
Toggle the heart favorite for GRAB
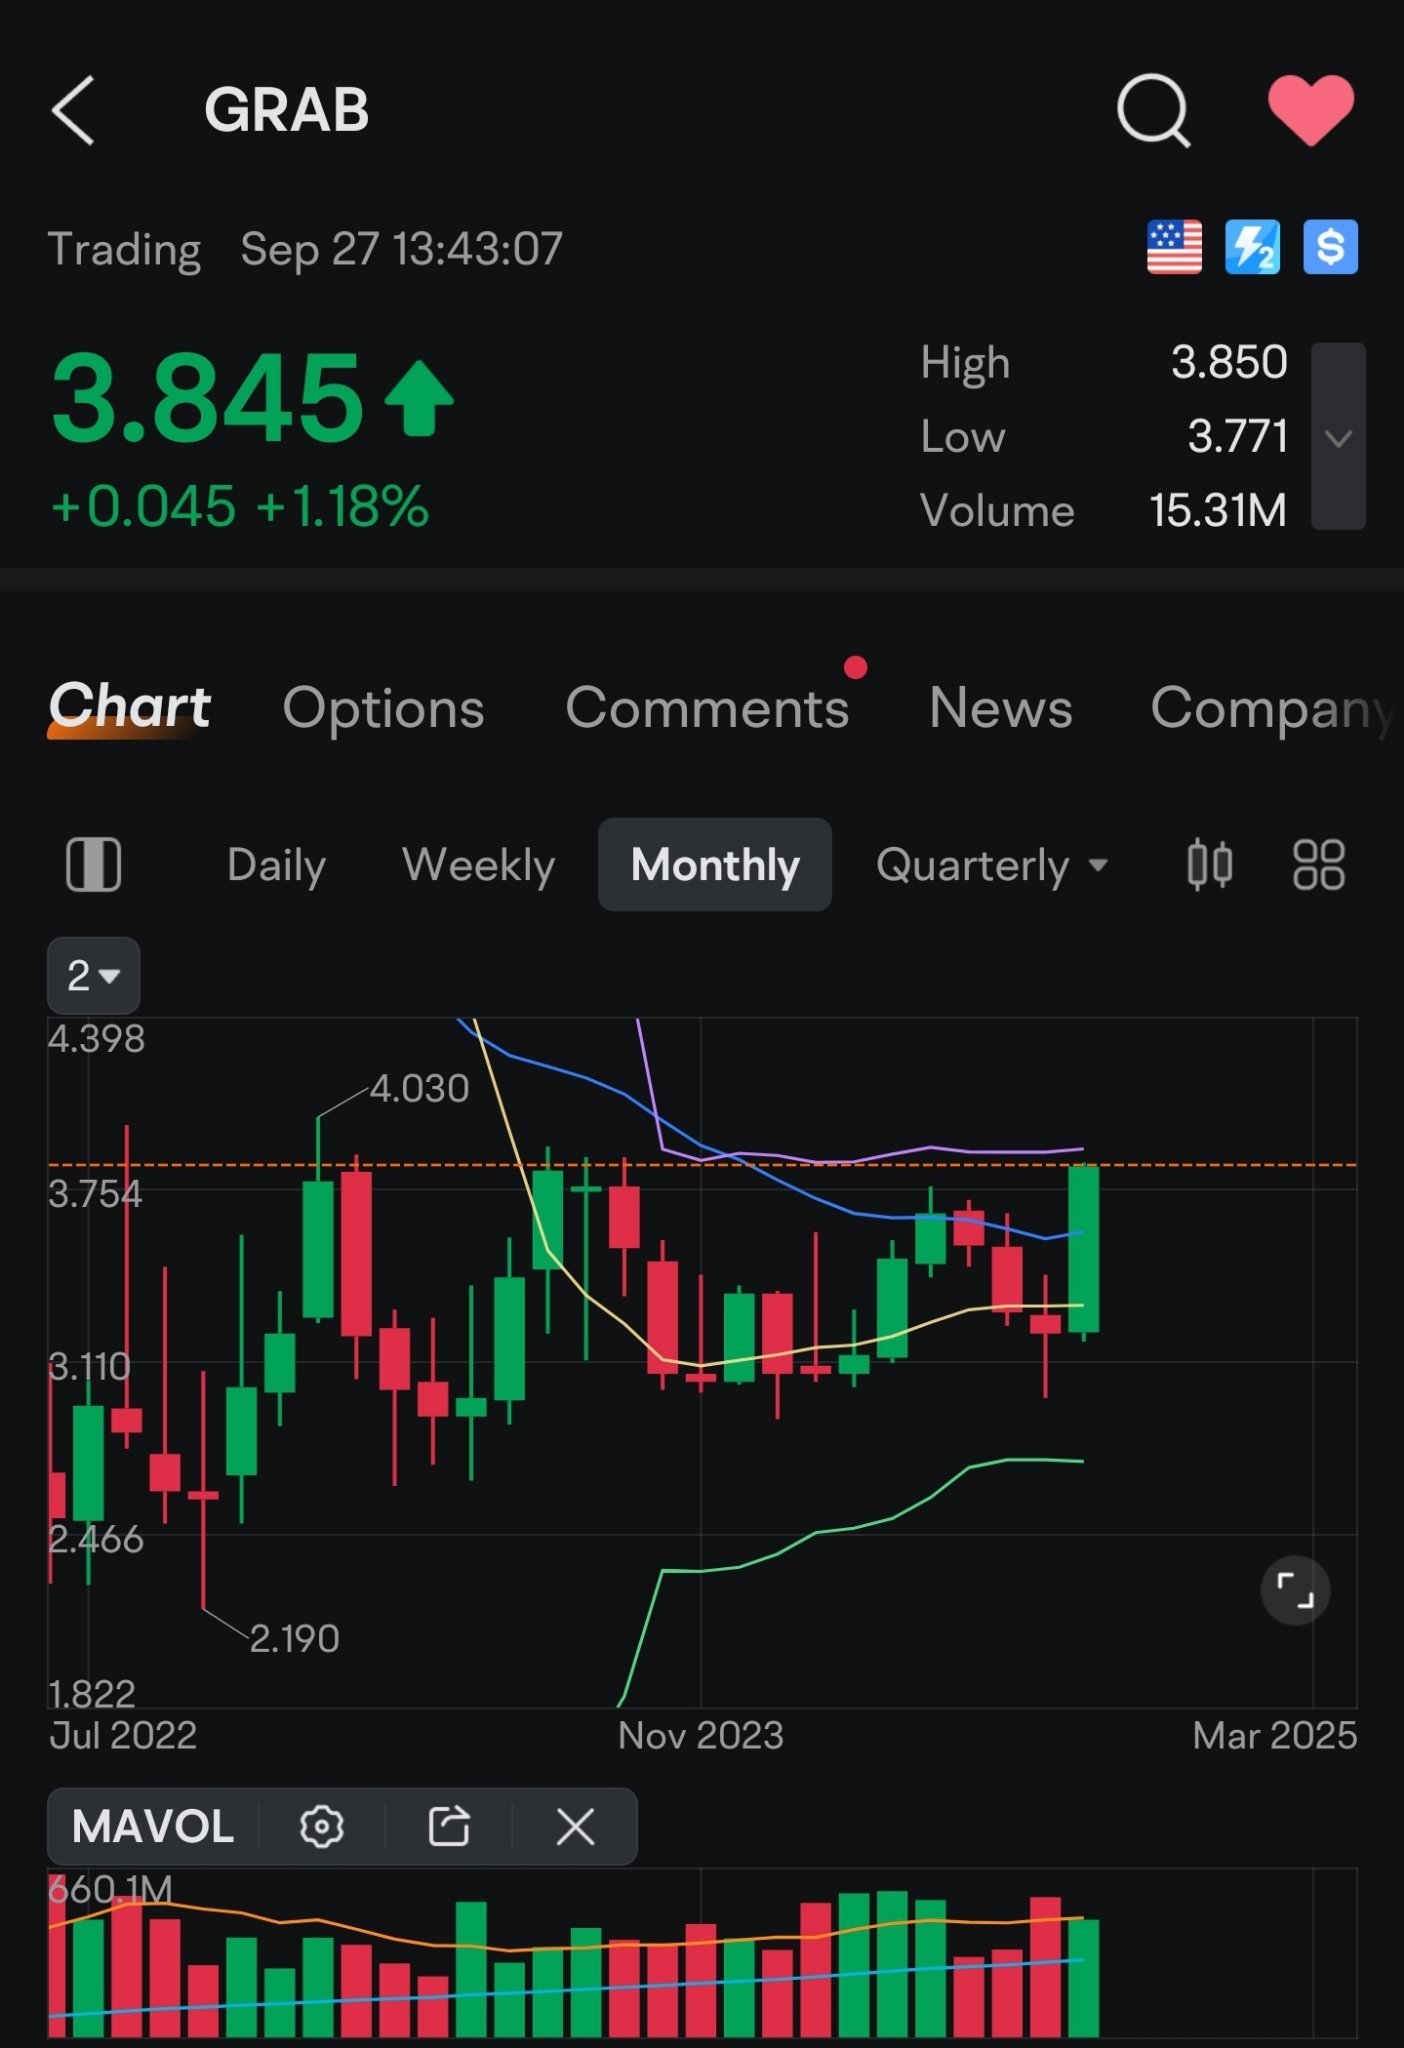(1311, 110)
